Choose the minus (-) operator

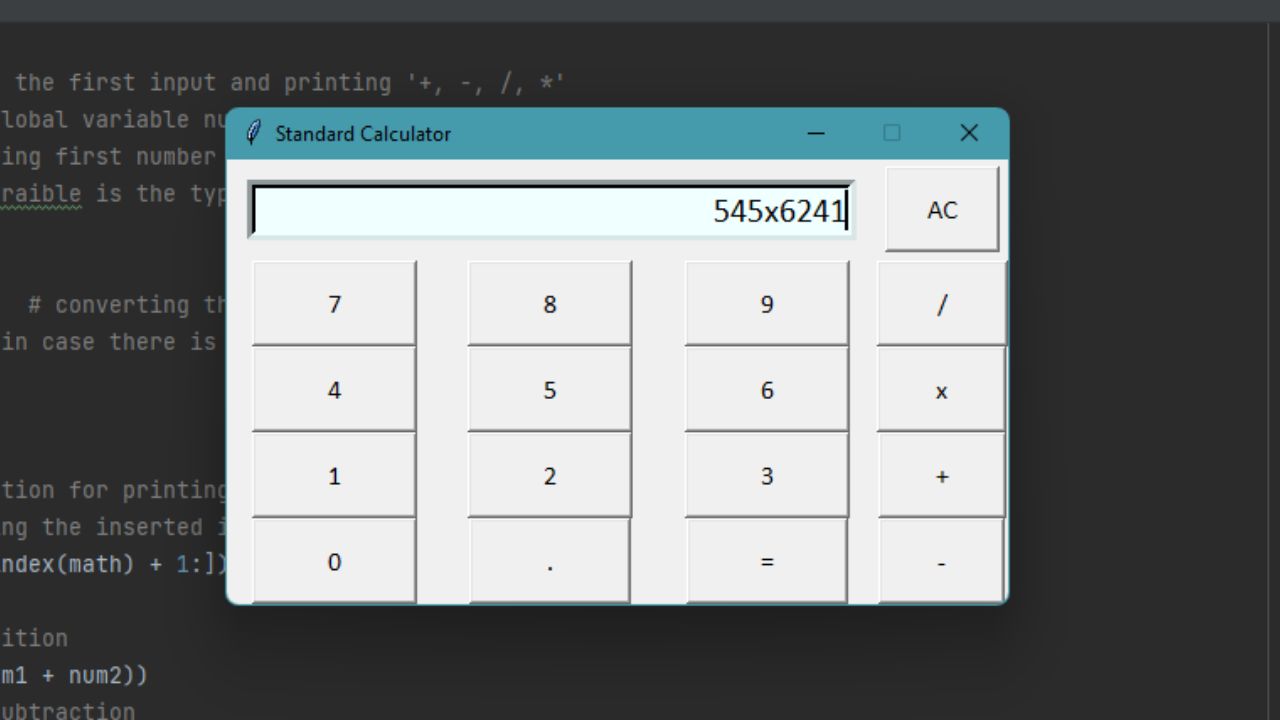tap(942, 561)
